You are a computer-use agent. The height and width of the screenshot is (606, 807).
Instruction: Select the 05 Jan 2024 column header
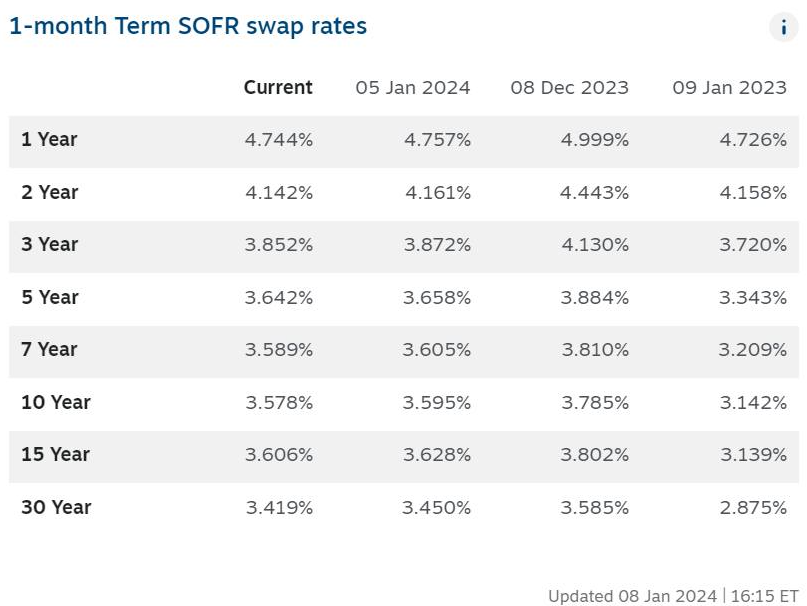point(413,88)
